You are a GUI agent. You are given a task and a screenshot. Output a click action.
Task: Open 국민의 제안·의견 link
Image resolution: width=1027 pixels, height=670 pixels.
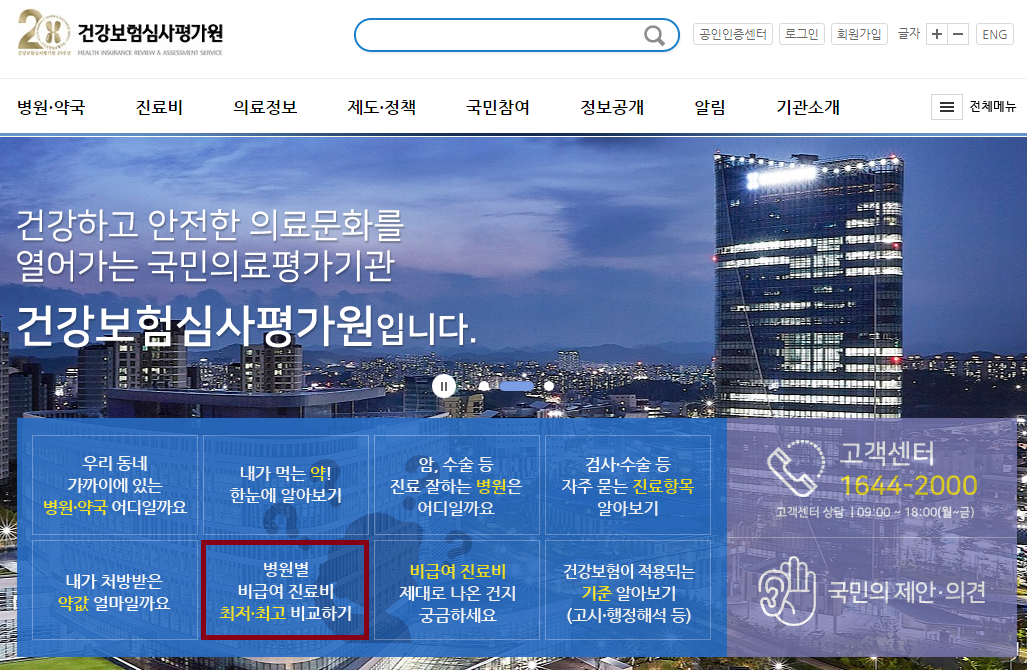click(x=906, y=592)
